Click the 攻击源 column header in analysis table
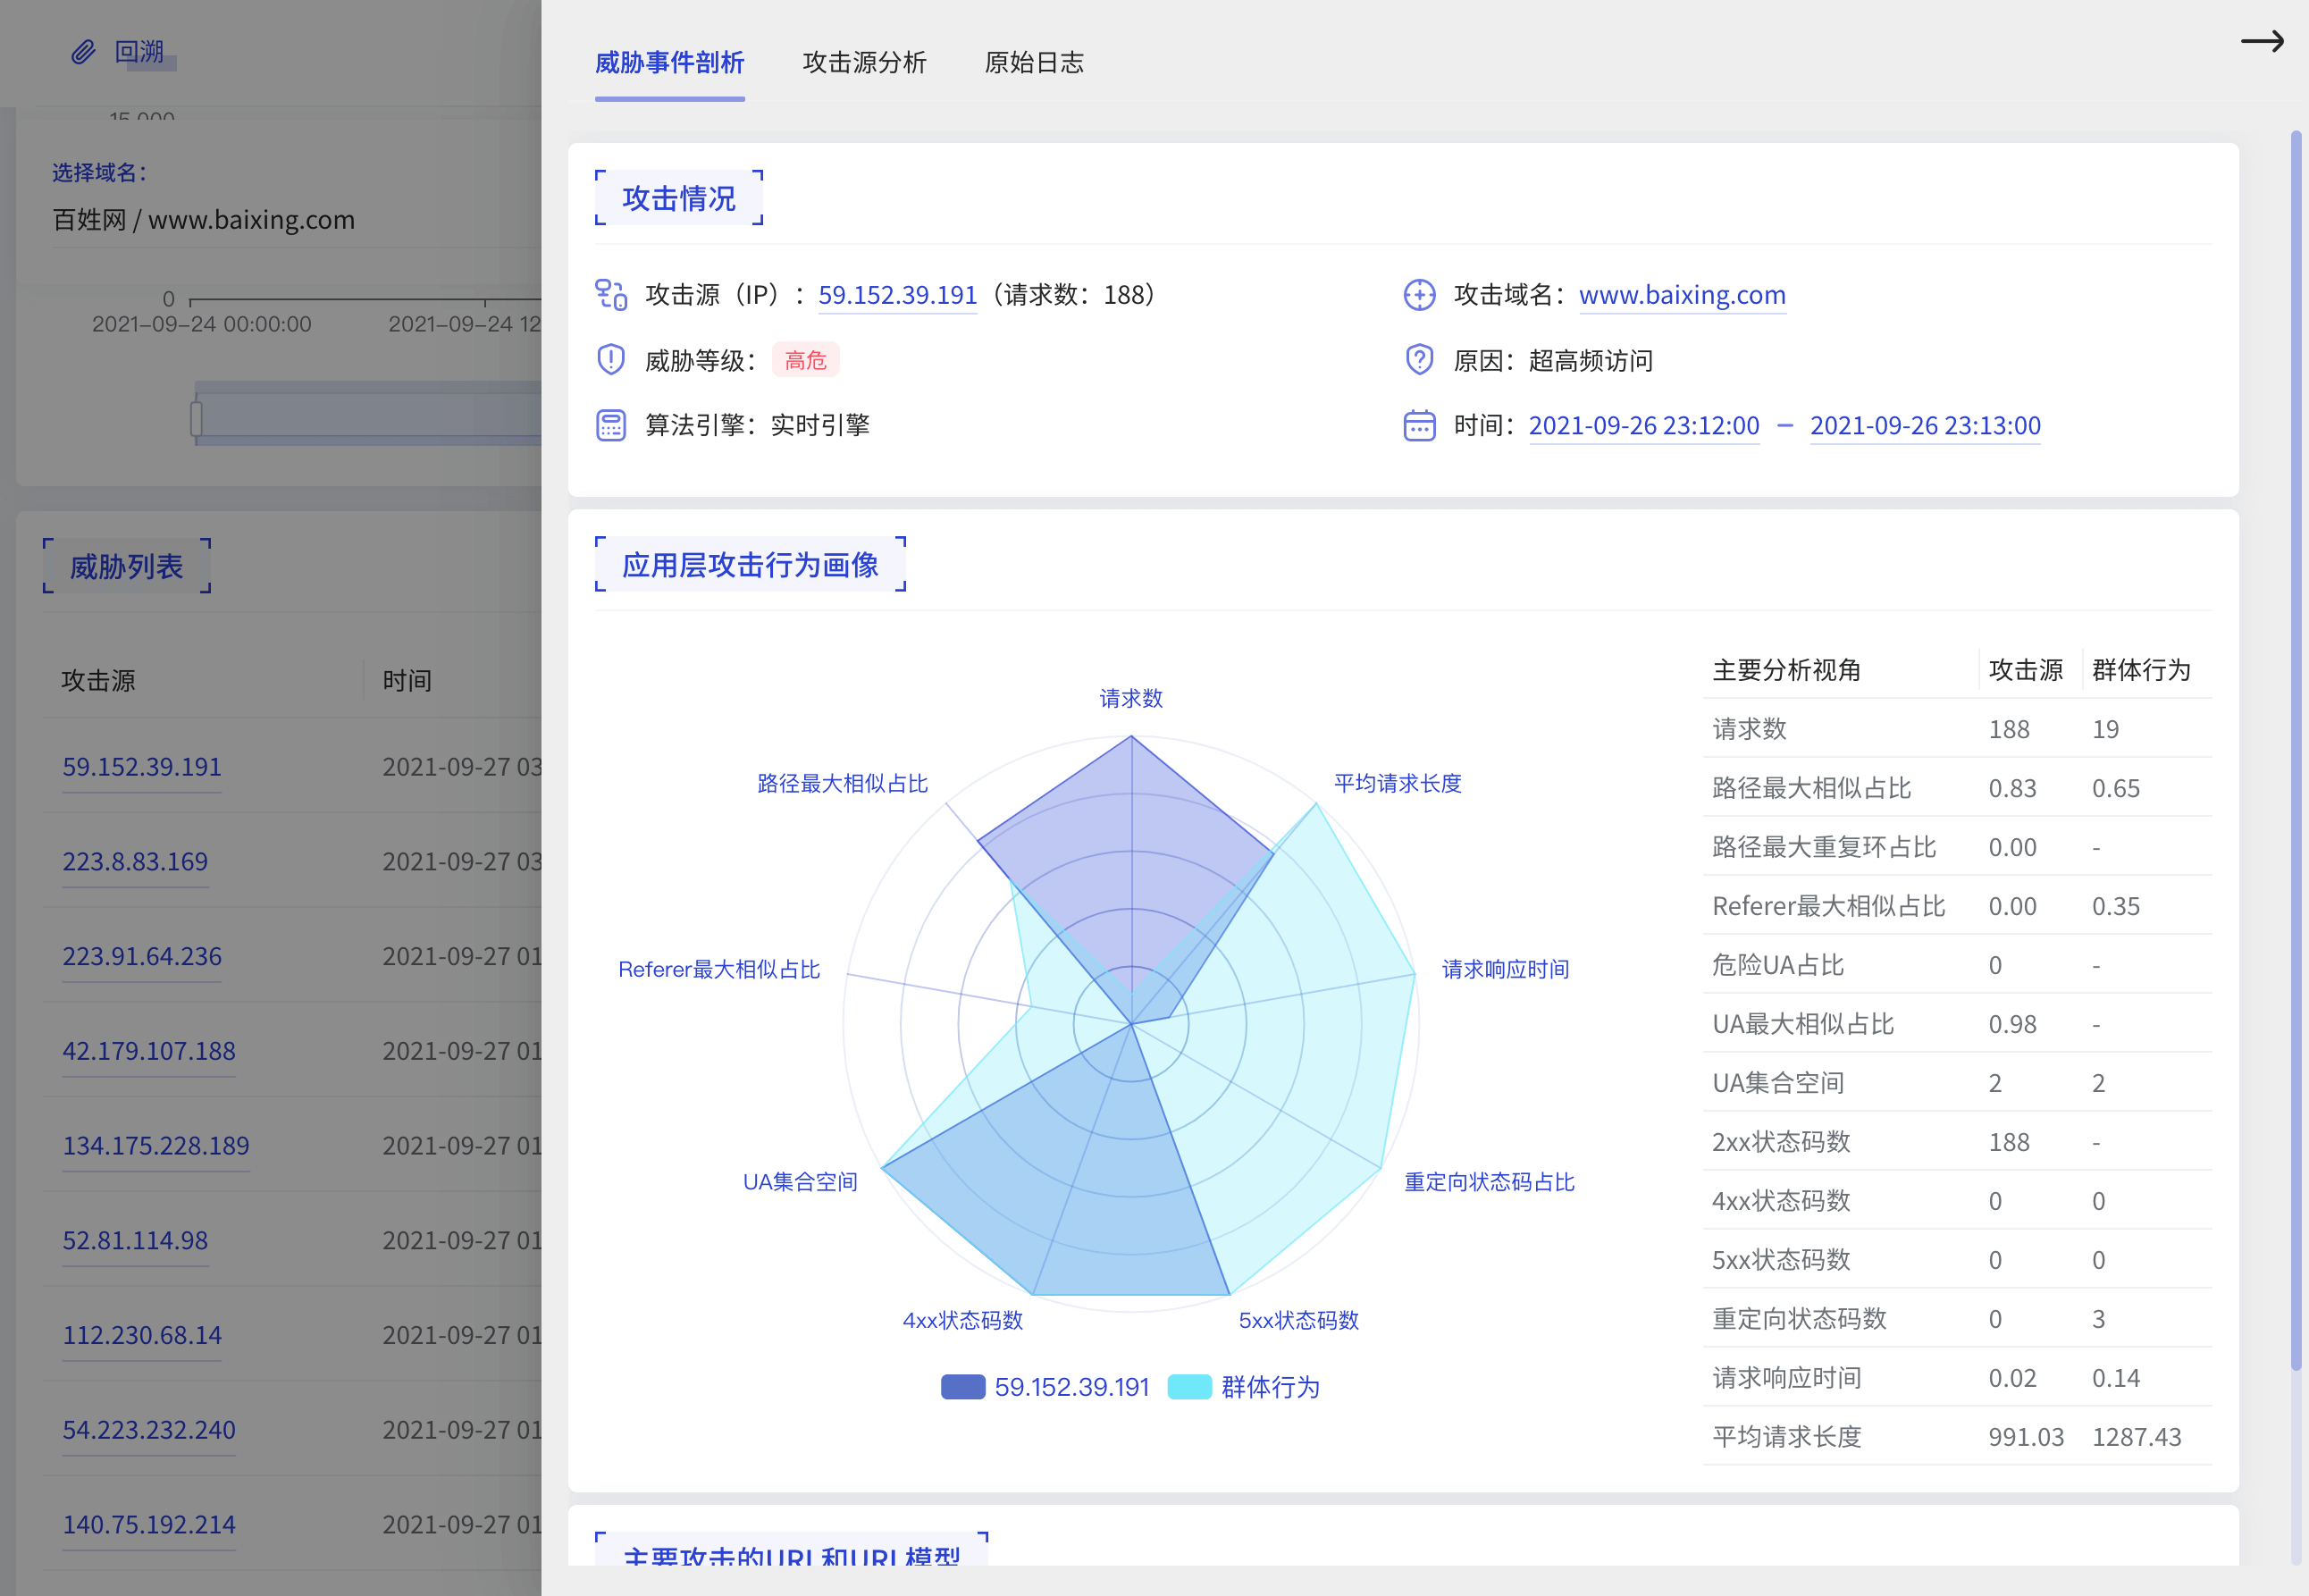 click(x=2025, y=670)
